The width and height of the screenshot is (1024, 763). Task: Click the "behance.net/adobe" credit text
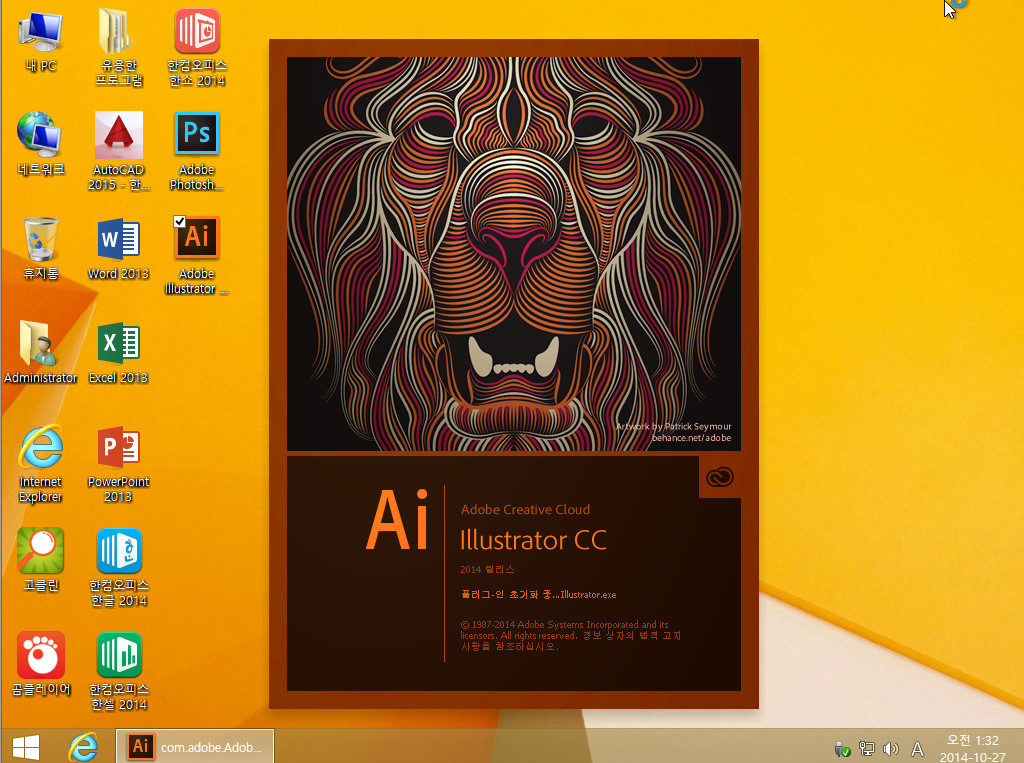click(691, 438)
